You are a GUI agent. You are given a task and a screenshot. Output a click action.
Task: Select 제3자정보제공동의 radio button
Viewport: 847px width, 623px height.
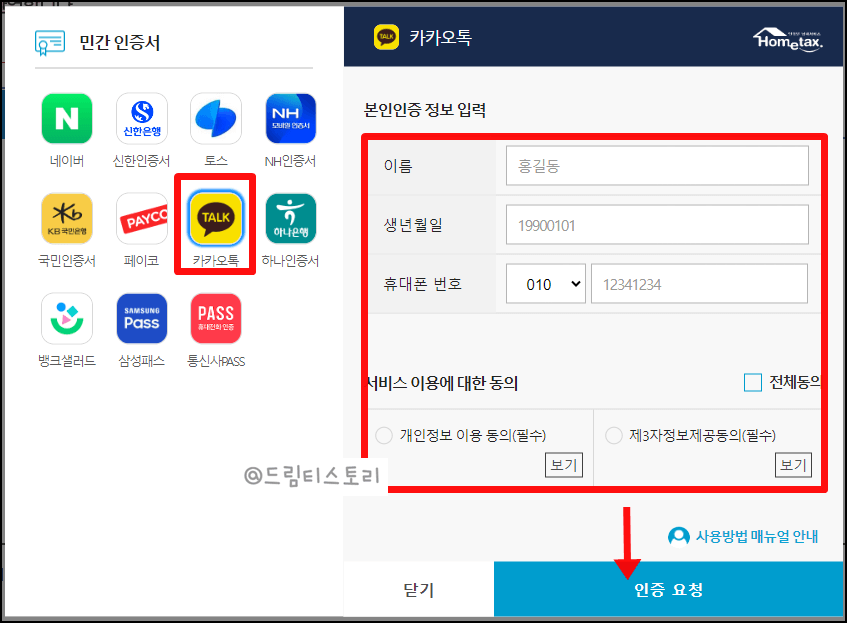[x=611, y=434]
